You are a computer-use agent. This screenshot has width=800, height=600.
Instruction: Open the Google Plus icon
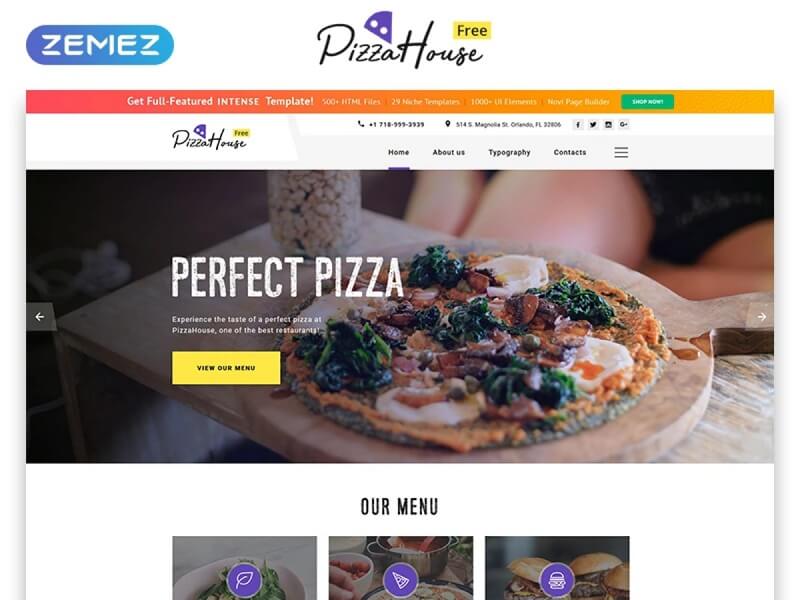[623, 124]
